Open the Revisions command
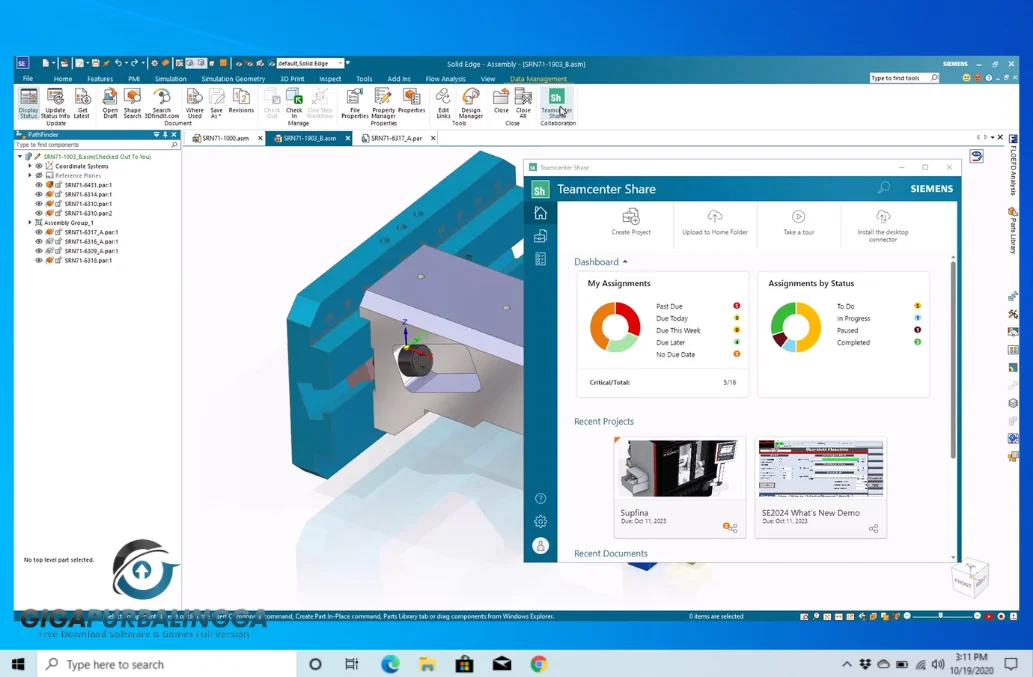The height and width of the screenshot is (677, 1033). pyautogui.click(x=241, y=102)
